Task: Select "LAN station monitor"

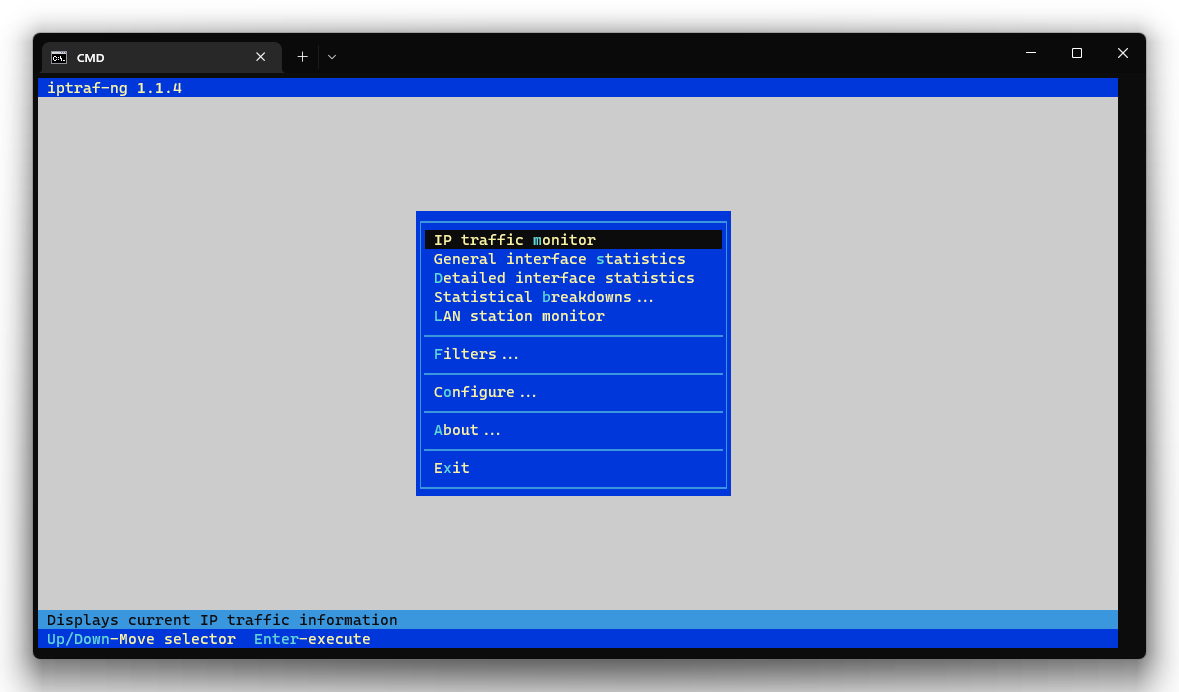Action: tap(518, 315)
